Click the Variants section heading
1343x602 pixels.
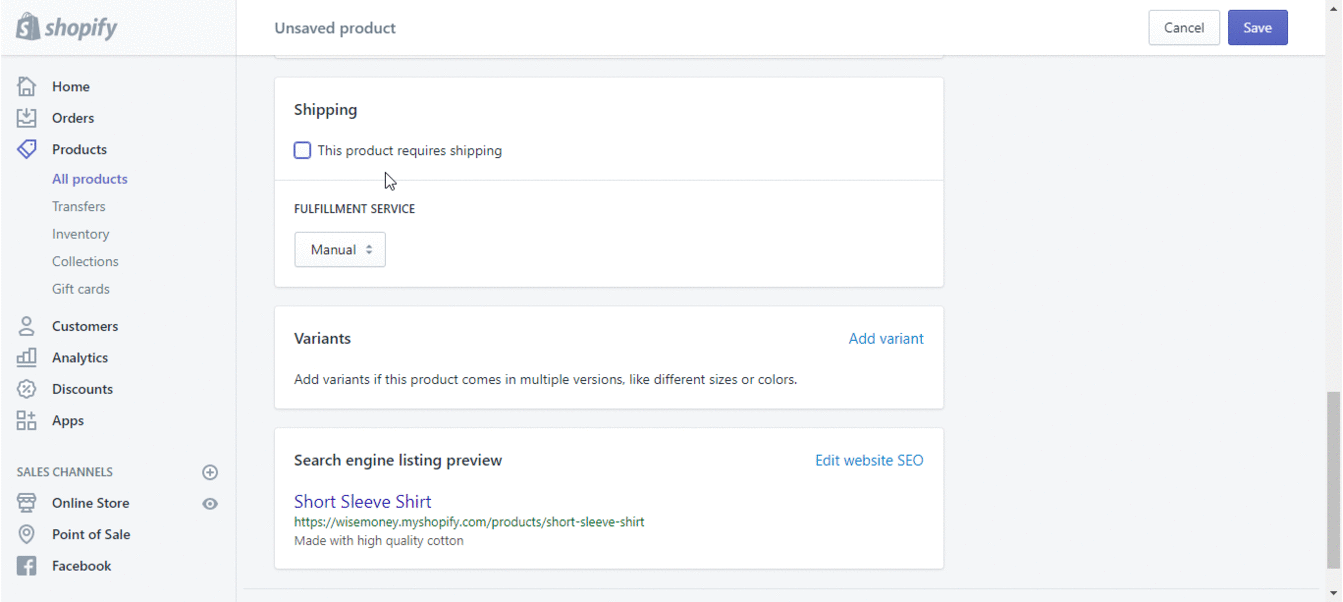[322, 339]
